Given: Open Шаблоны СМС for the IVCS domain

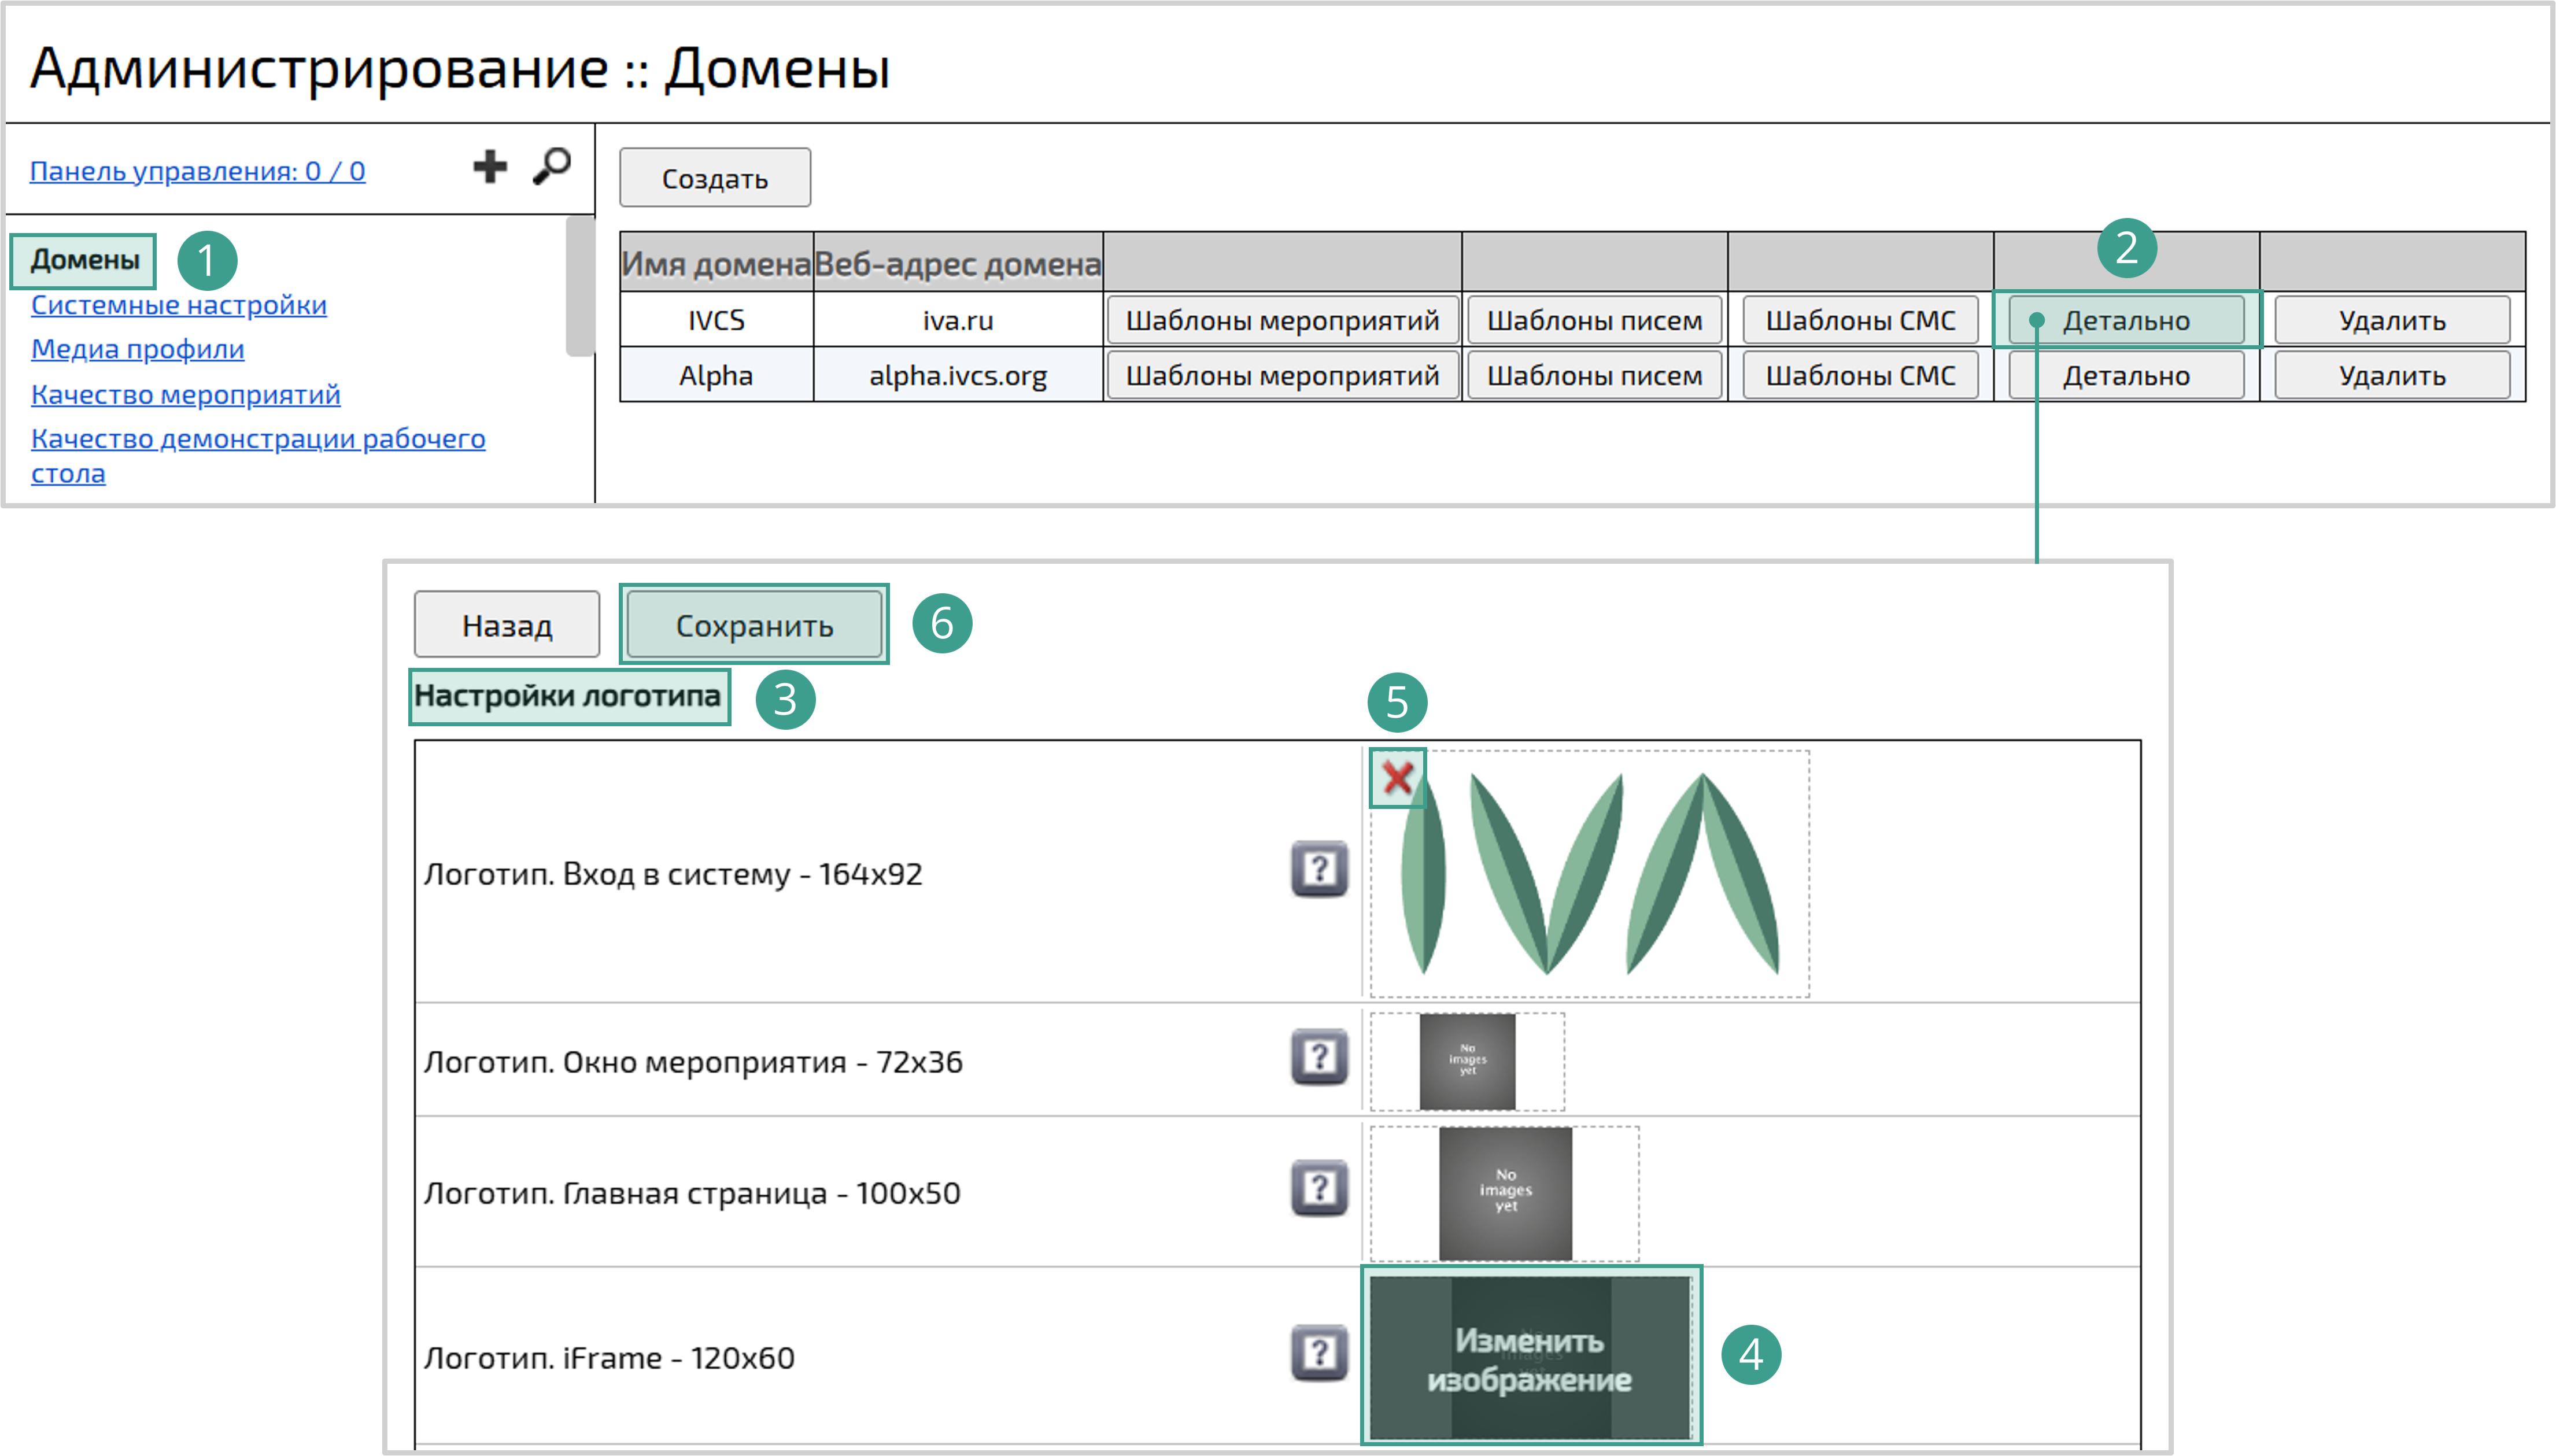Looking at the screenshot, I should [1860, 321].
